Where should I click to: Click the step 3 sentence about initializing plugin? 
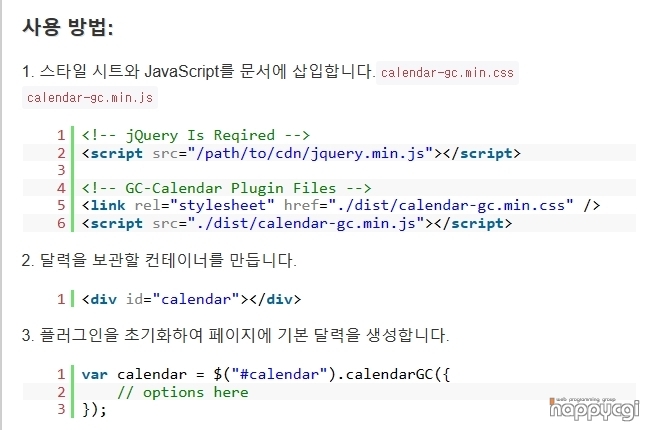[x=235, y=335]
